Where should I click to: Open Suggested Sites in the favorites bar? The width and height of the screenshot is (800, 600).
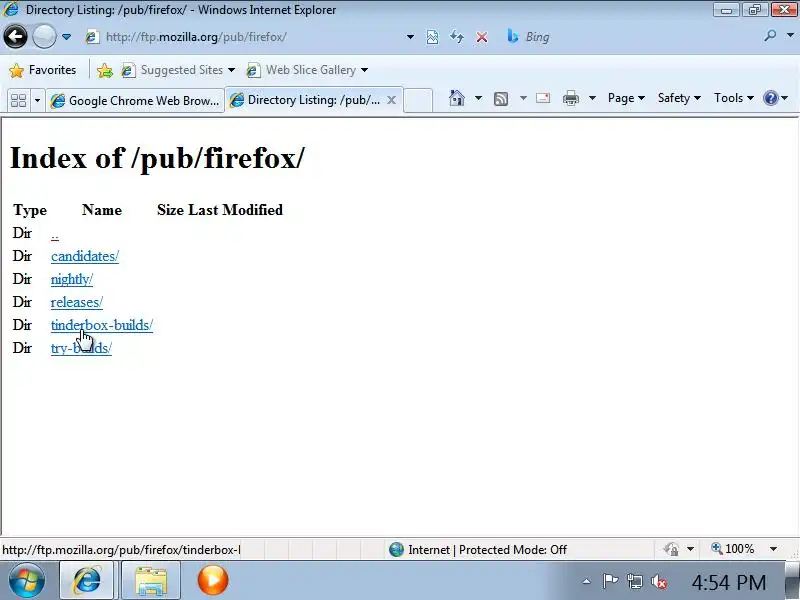point(178,70)
